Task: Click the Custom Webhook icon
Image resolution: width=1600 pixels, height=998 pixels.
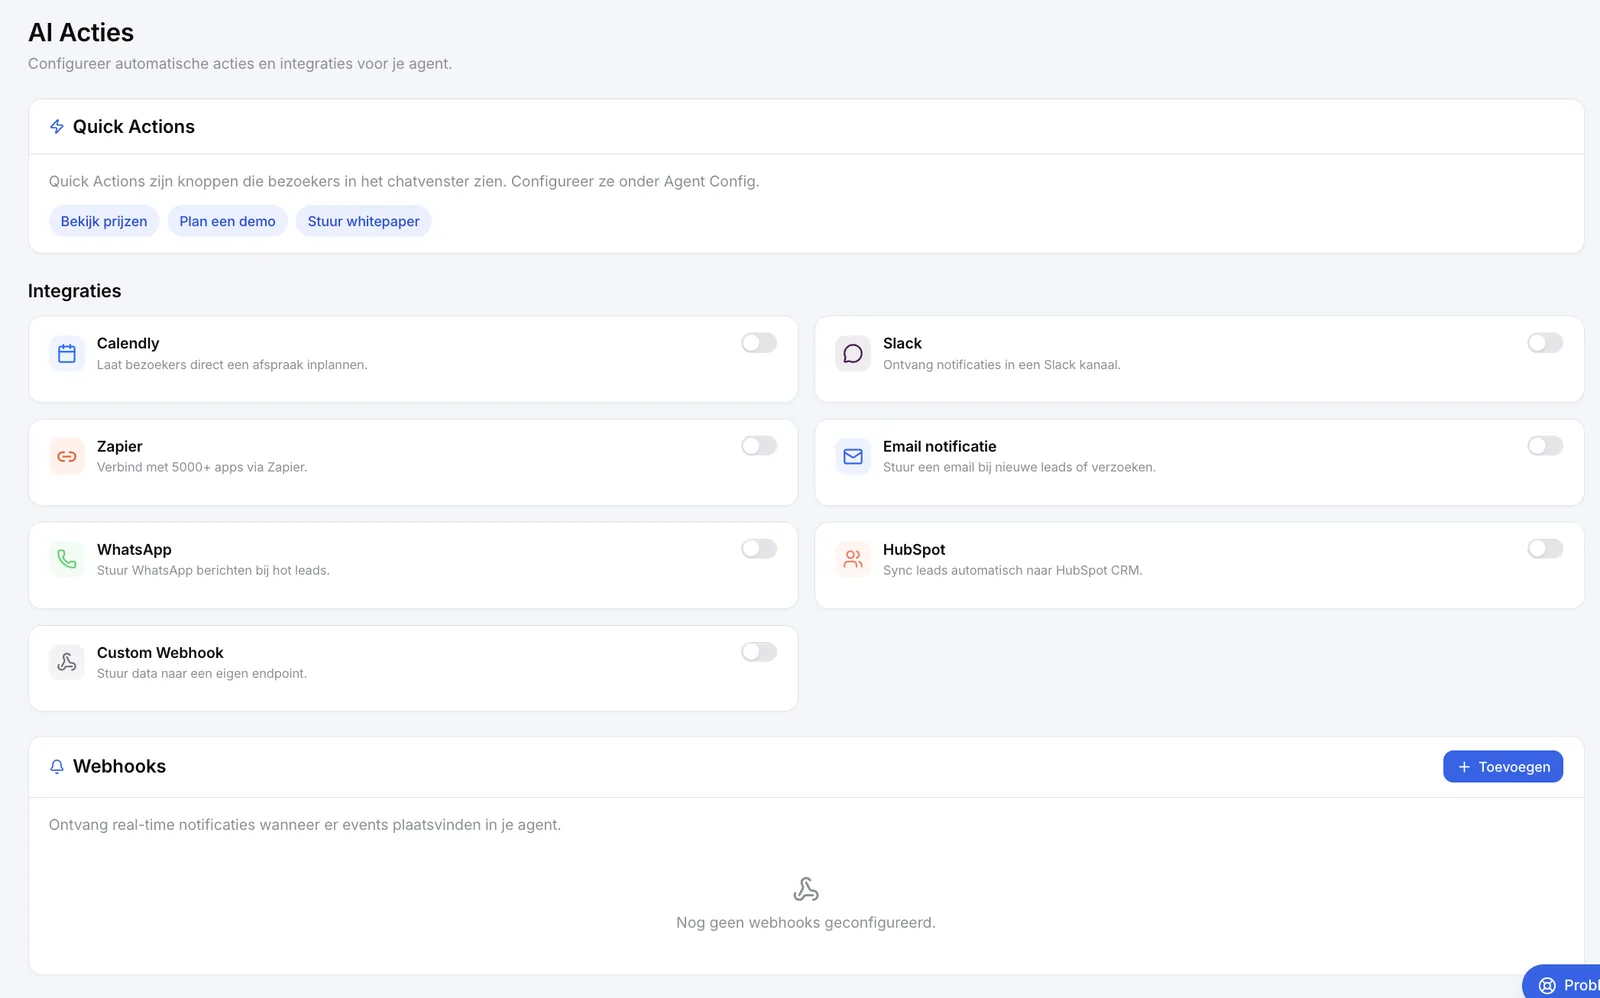Action: [67, 662]
